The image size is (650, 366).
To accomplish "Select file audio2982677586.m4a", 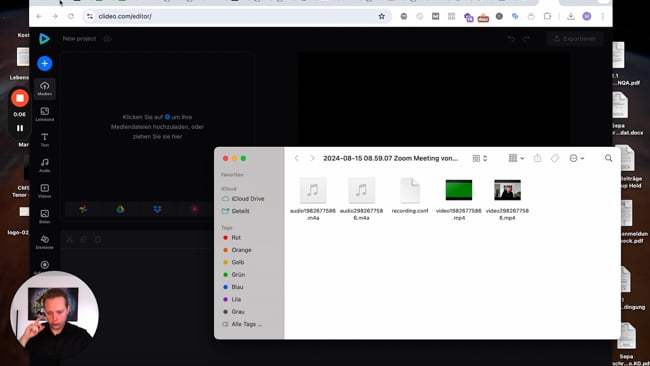I will pyautogui.click(x=361, y=199).
